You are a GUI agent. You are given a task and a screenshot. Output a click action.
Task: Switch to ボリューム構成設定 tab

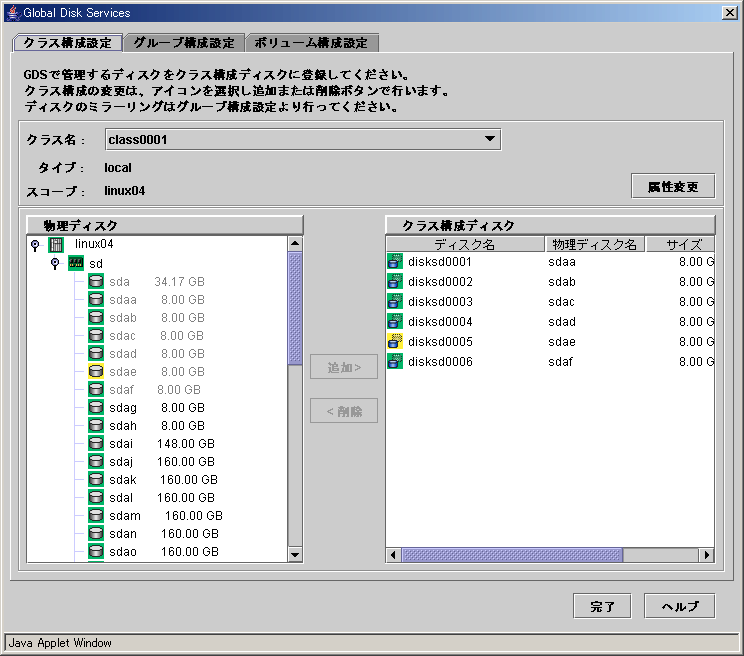[x=311, y=43]
